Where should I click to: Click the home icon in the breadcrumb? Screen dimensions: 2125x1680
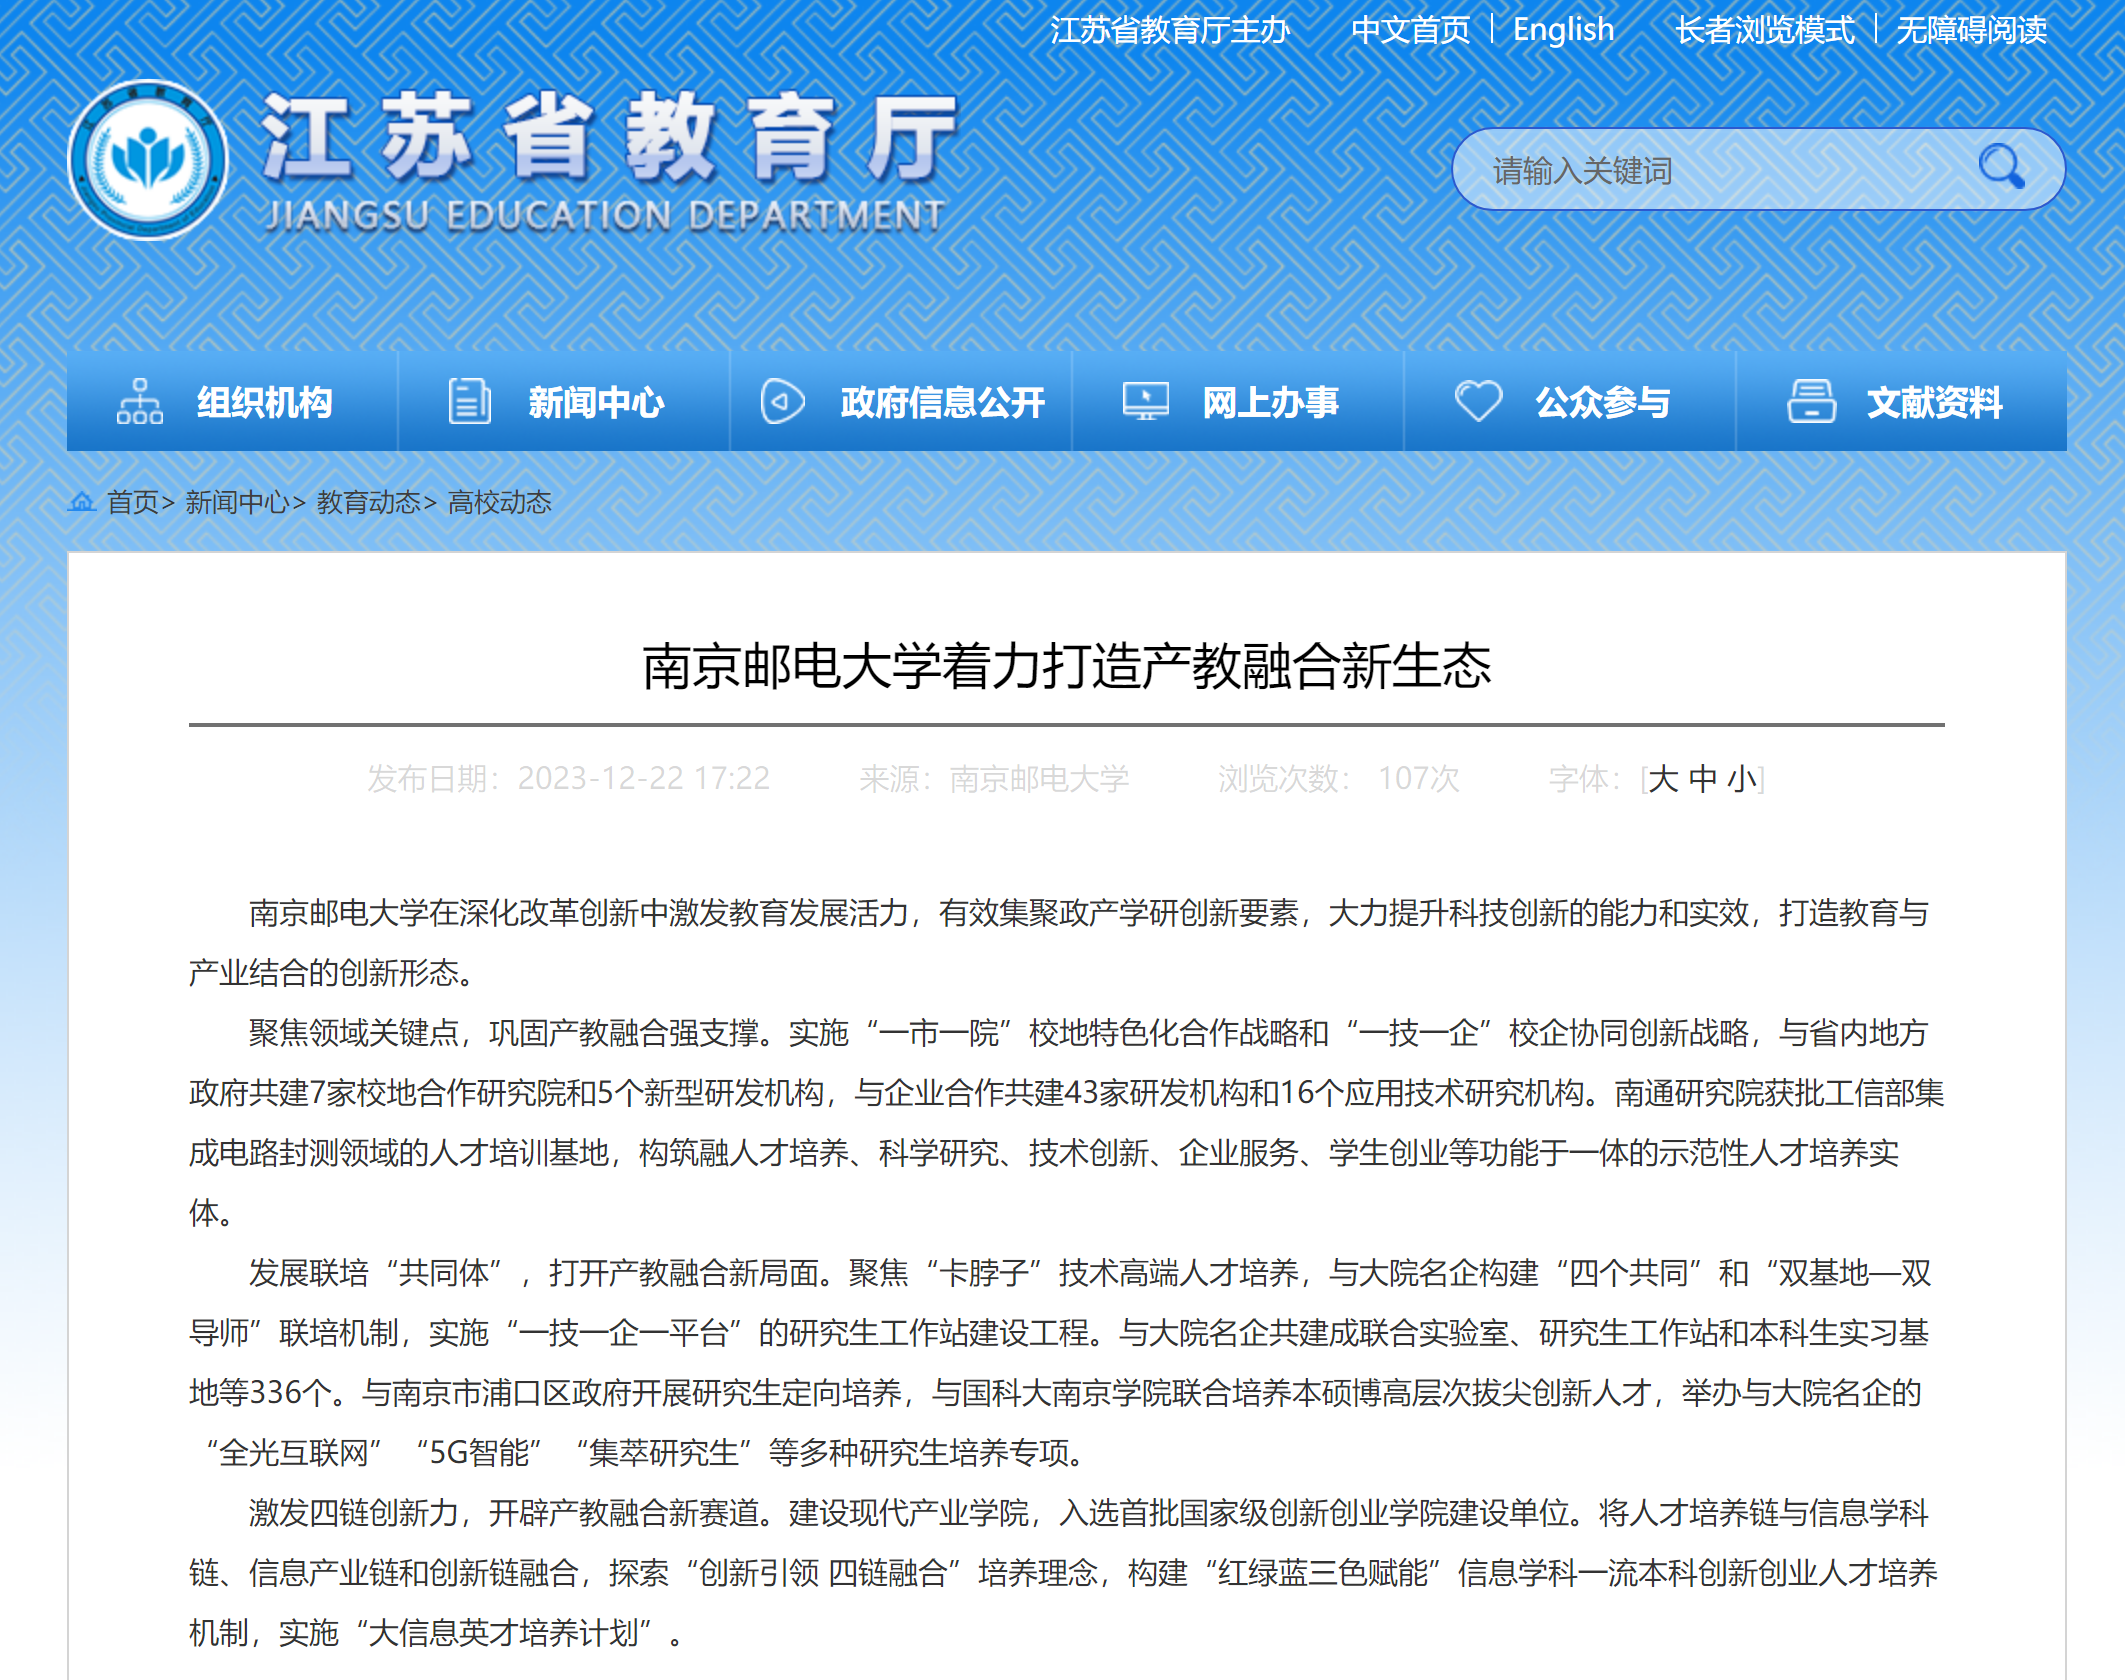tap(82, 502)
